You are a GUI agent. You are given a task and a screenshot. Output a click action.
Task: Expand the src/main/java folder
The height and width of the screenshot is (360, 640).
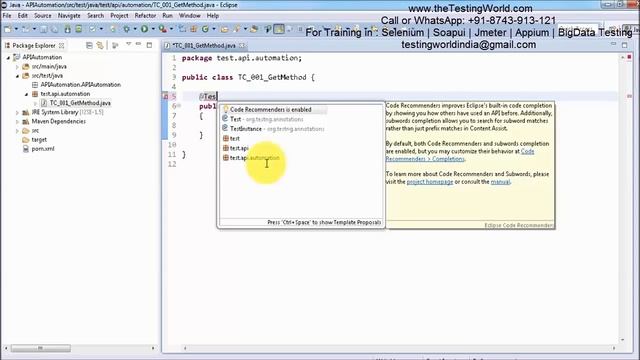pyautogui.click(x=17, y=67)
